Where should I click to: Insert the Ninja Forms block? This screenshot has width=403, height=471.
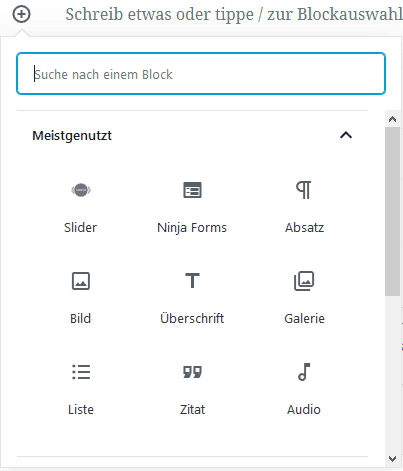coord(192,207)
